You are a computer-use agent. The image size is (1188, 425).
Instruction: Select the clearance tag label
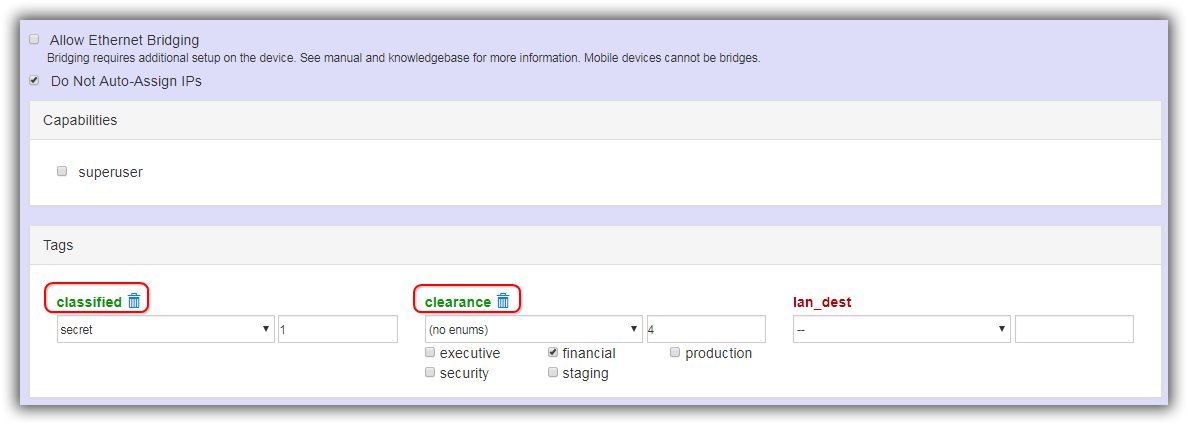pyautogui.click(x=458, y=302)
